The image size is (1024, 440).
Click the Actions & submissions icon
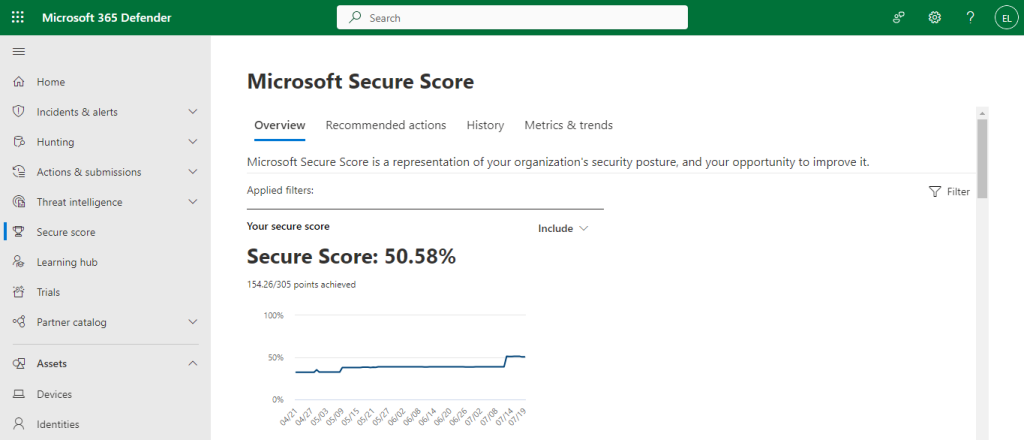click(19, 172)
